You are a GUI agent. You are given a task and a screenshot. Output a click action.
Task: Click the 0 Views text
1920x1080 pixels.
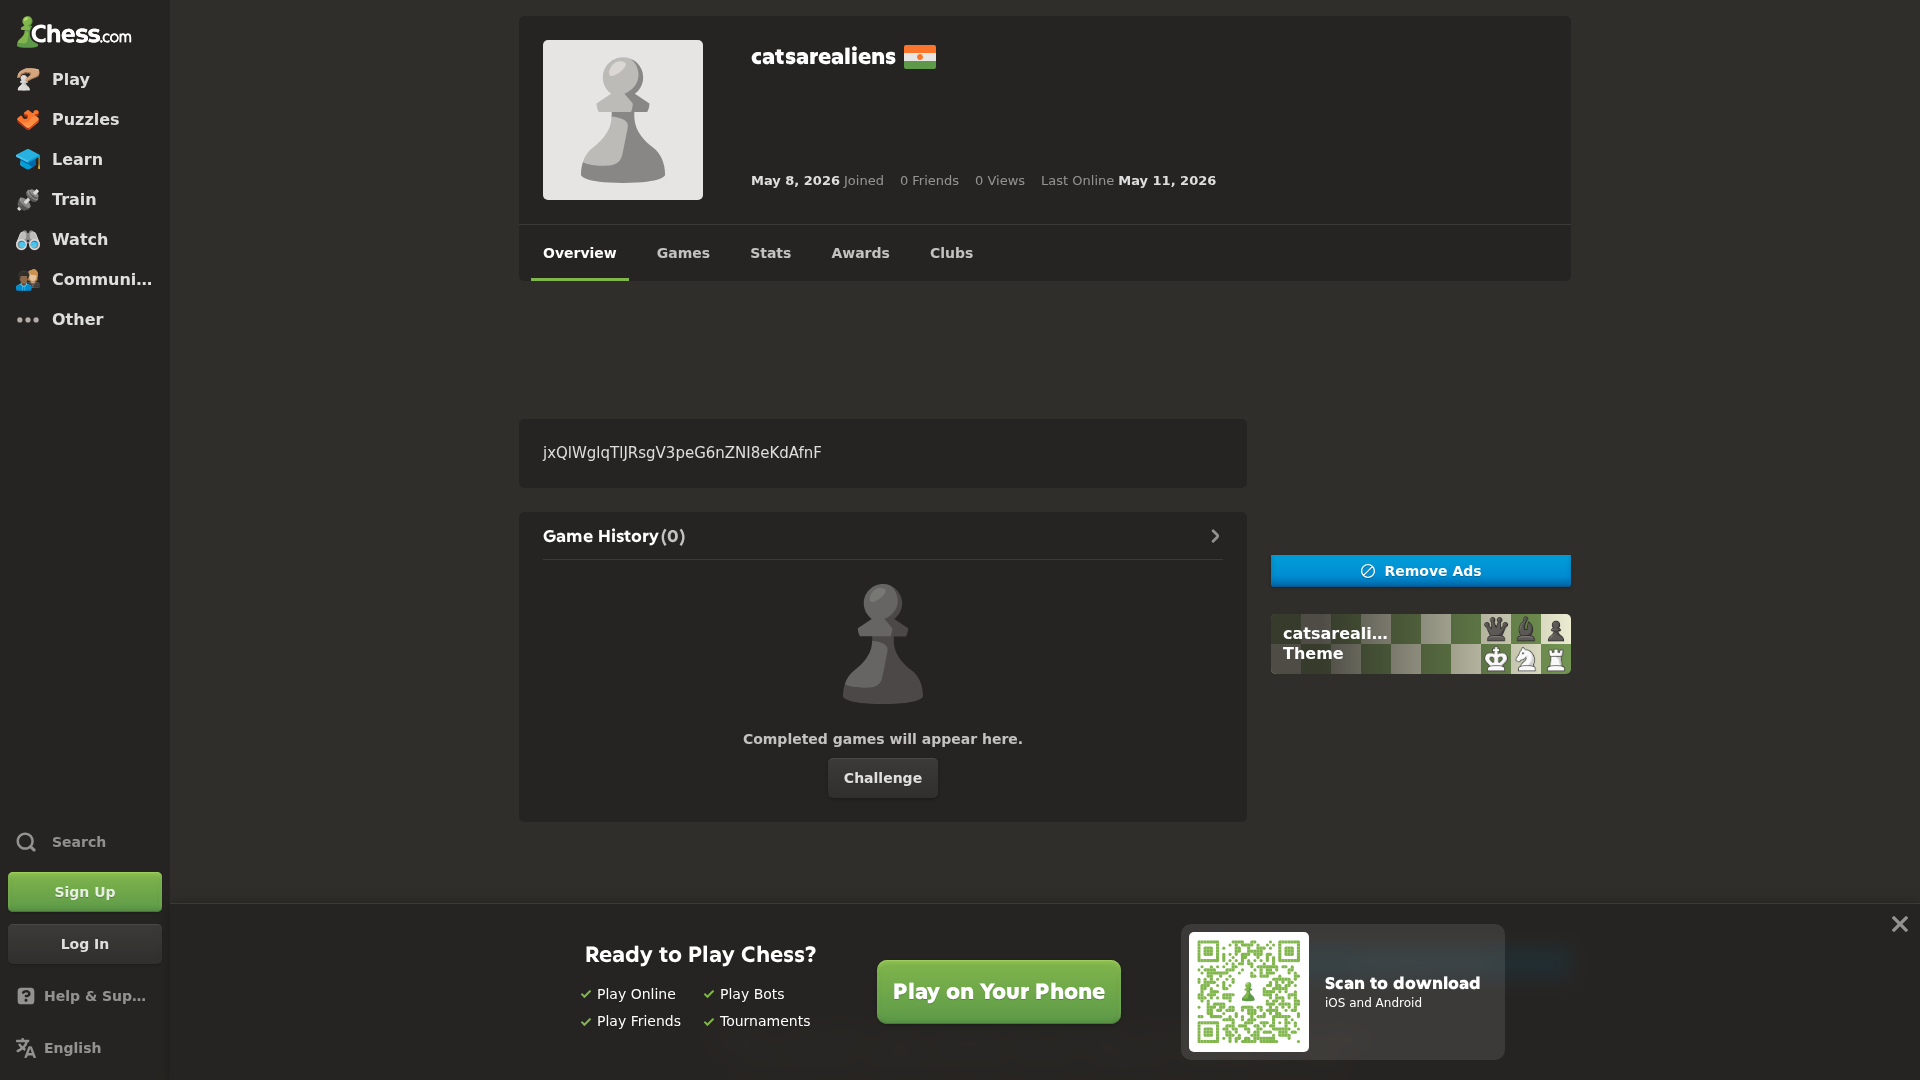(1000, 181)
